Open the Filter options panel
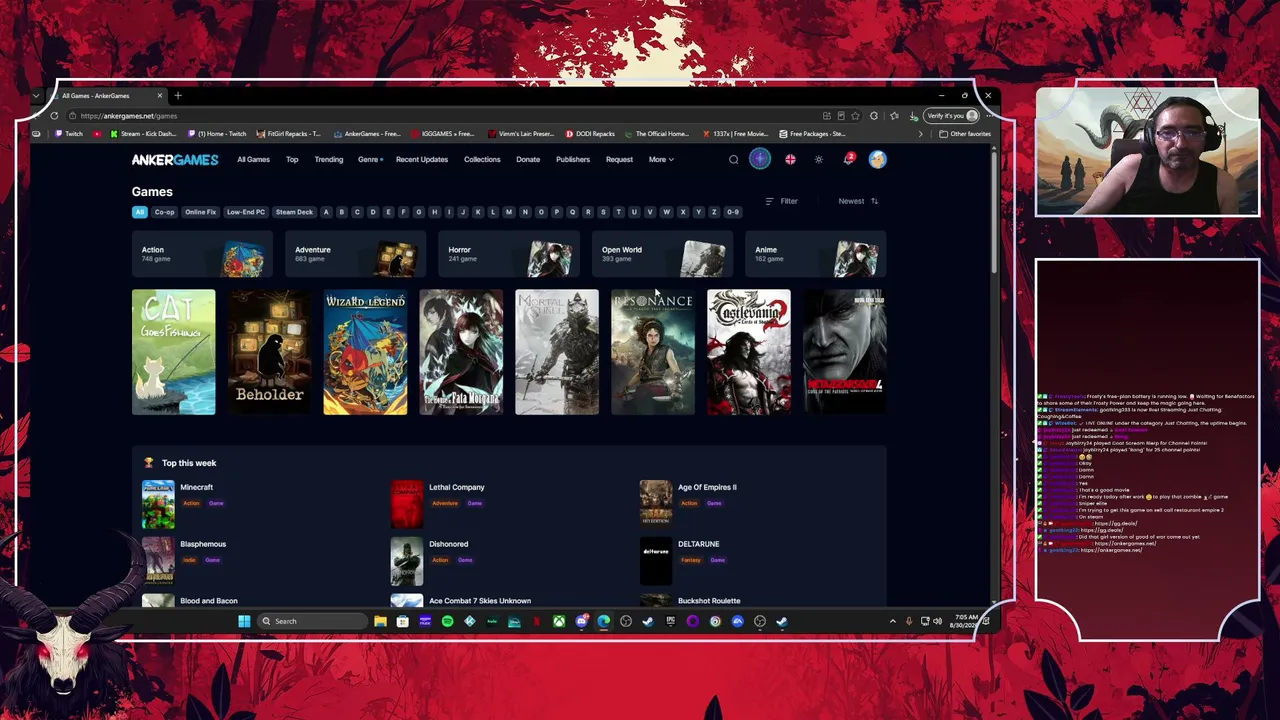 pyautogui.click(x=781, y=201)
